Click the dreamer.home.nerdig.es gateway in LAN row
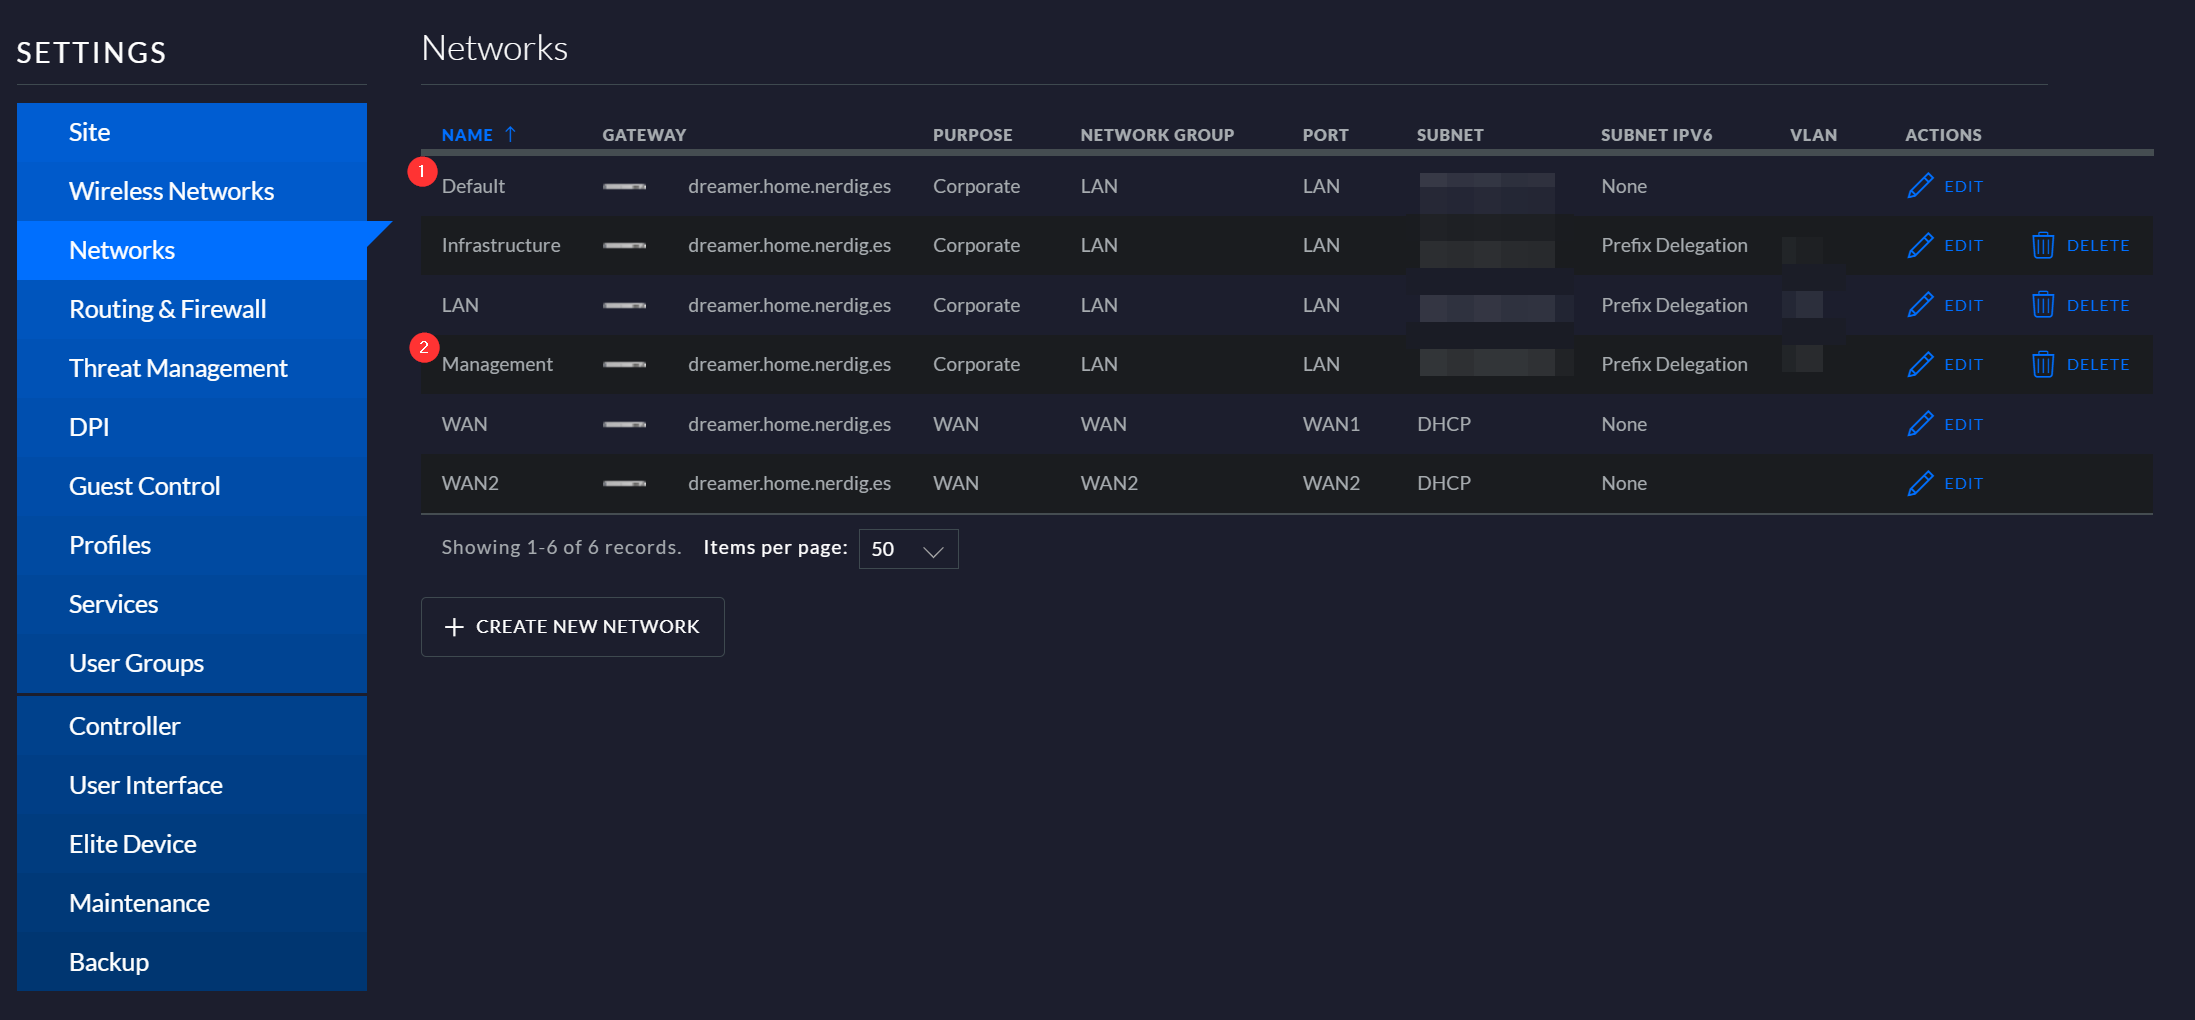This screenshot has width=2195, height=1020. [789, 305]
